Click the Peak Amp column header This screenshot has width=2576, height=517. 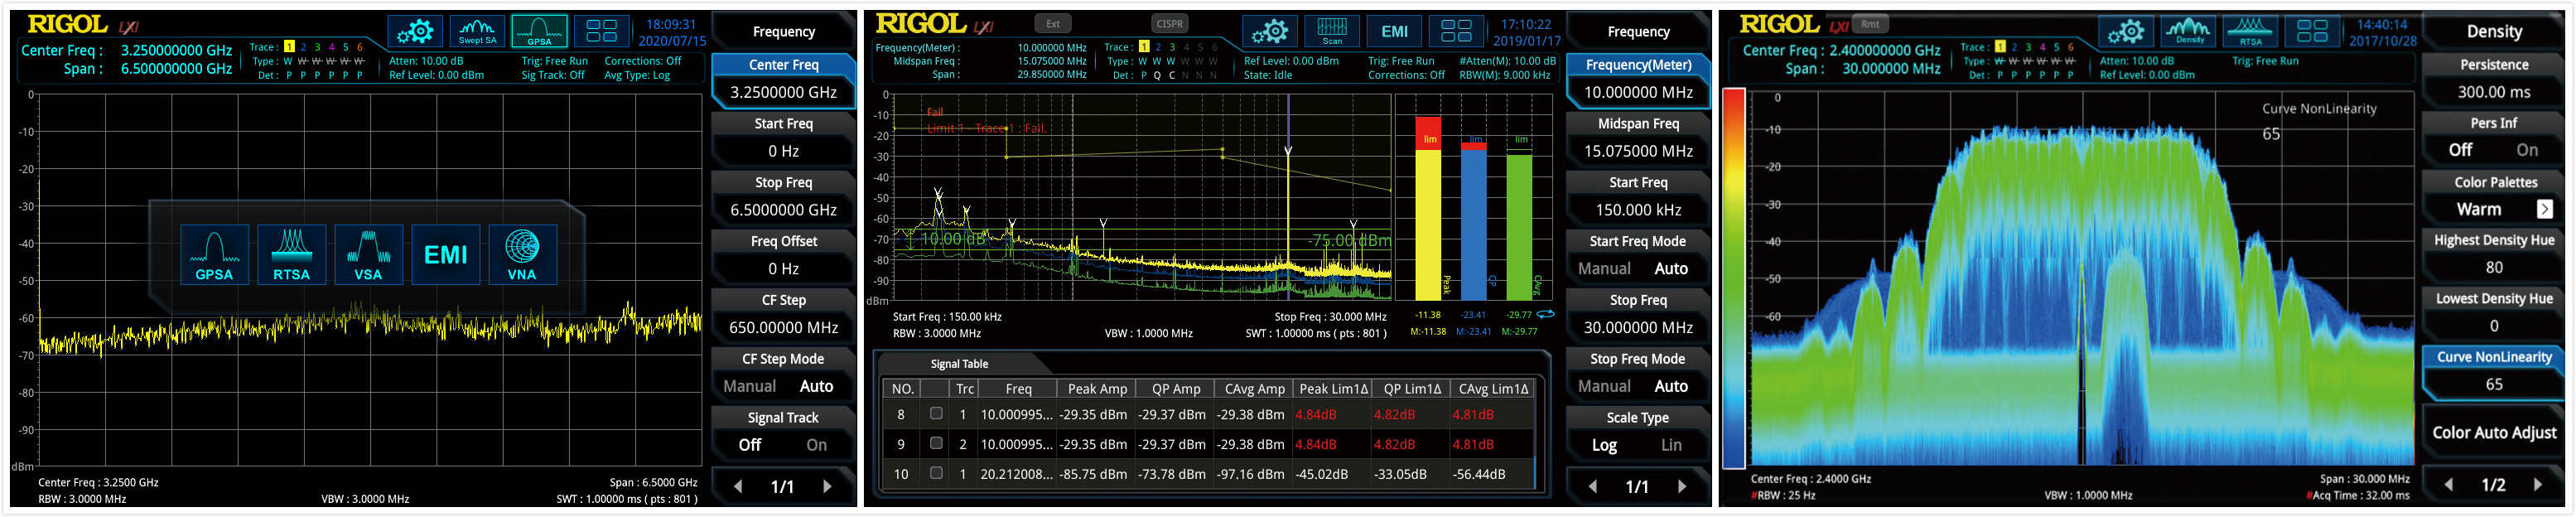point(1097,389)
